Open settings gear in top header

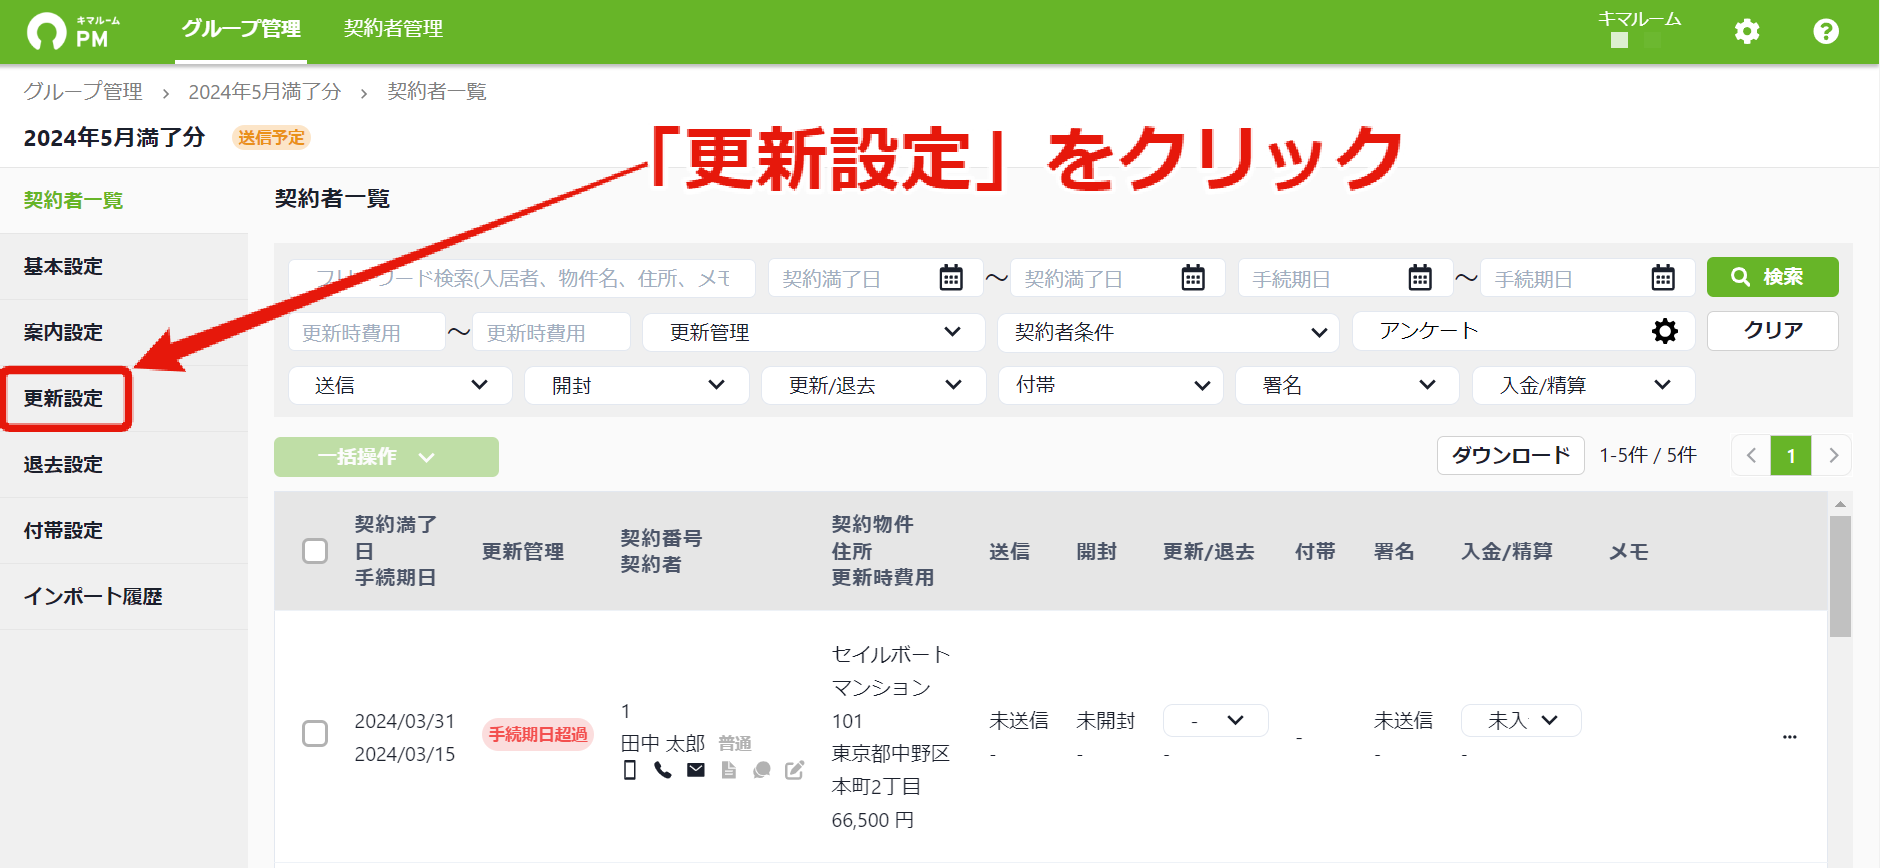click(x=1746, y=31)
